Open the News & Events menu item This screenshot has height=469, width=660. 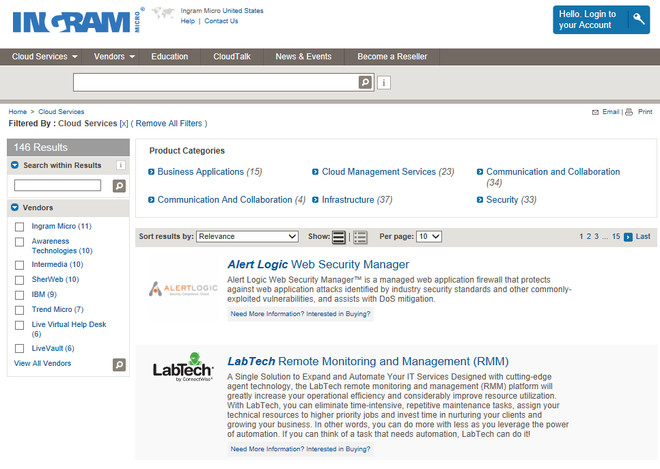click(303, 56)
